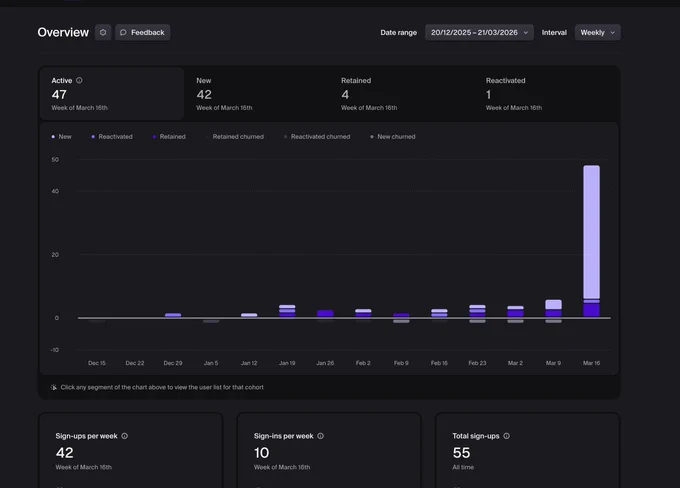Open the Weekly interval dropdown
This screenshot has height=488, width=680.
[597, 33]
